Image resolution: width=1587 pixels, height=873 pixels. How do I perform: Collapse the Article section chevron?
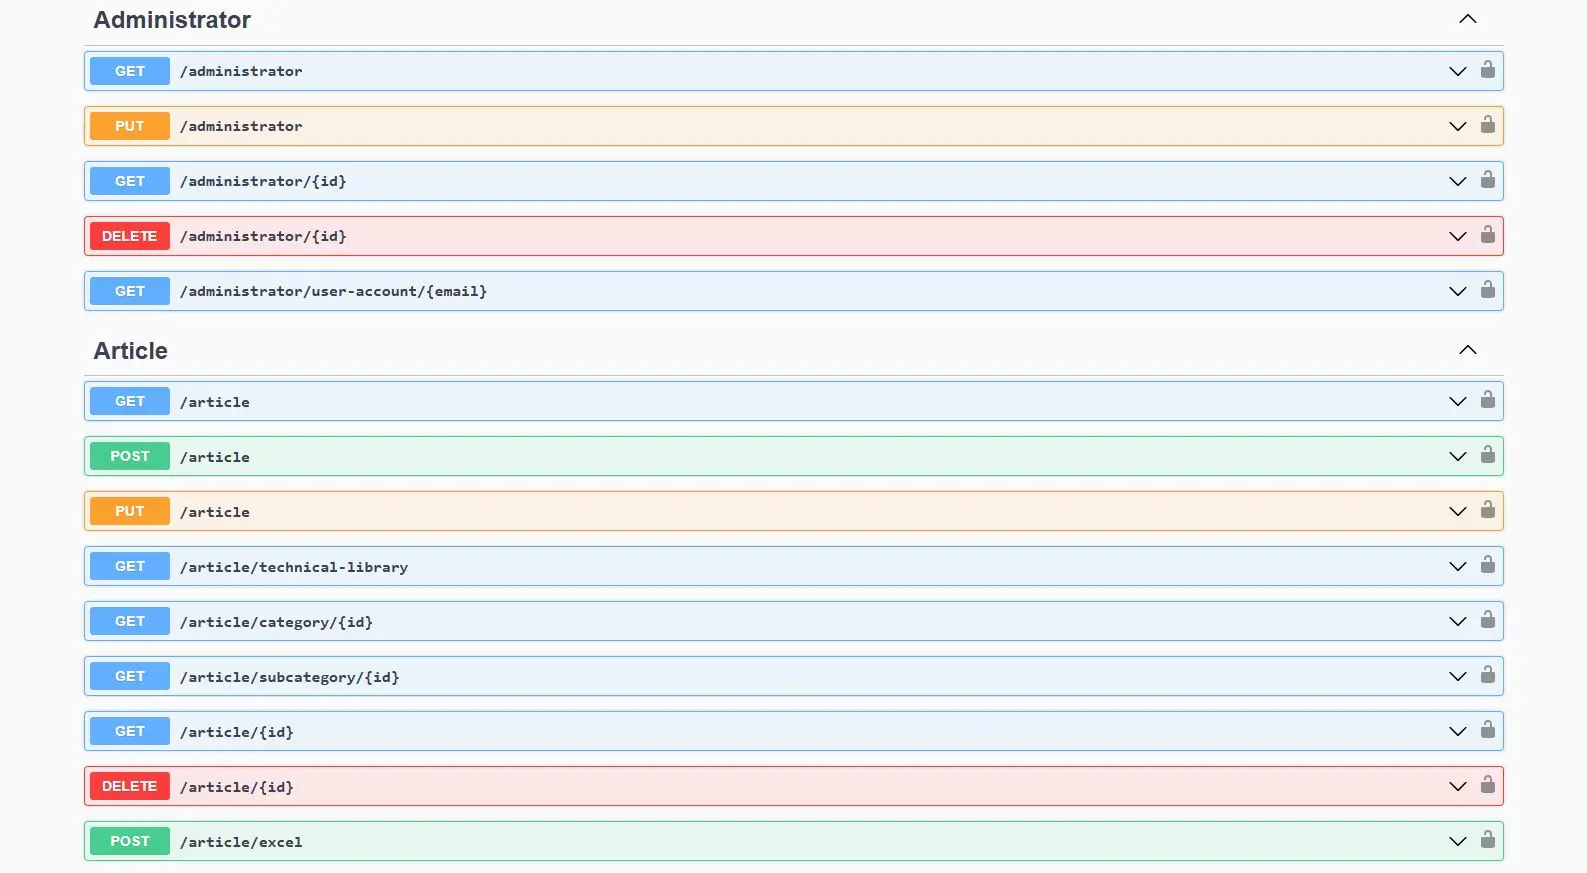(x=1467, y=350)
